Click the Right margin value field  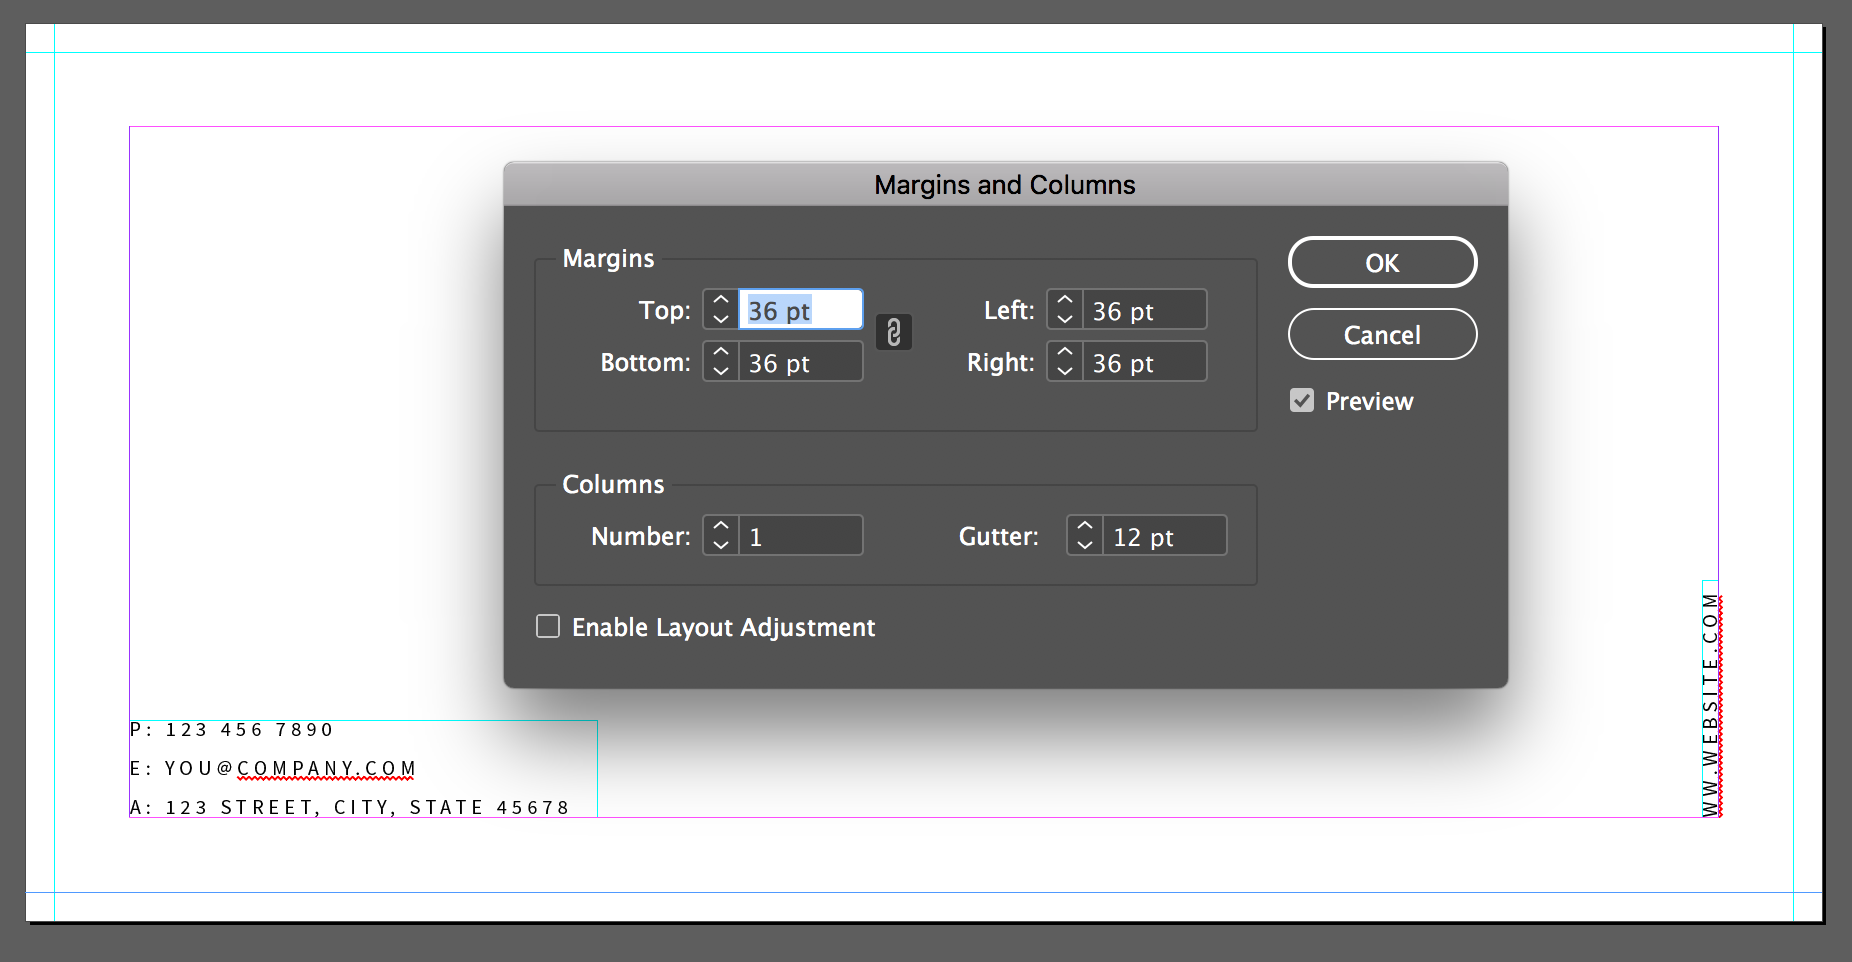point(1144,362)
